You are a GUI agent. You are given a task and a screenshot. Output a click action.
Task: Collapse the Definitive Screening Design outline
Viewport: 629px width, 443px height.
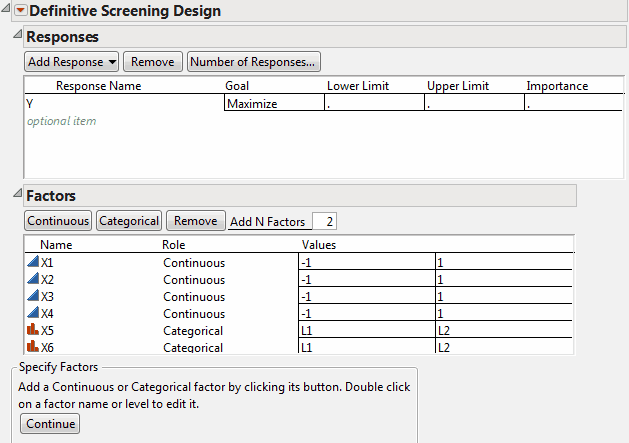pos(7,10)
